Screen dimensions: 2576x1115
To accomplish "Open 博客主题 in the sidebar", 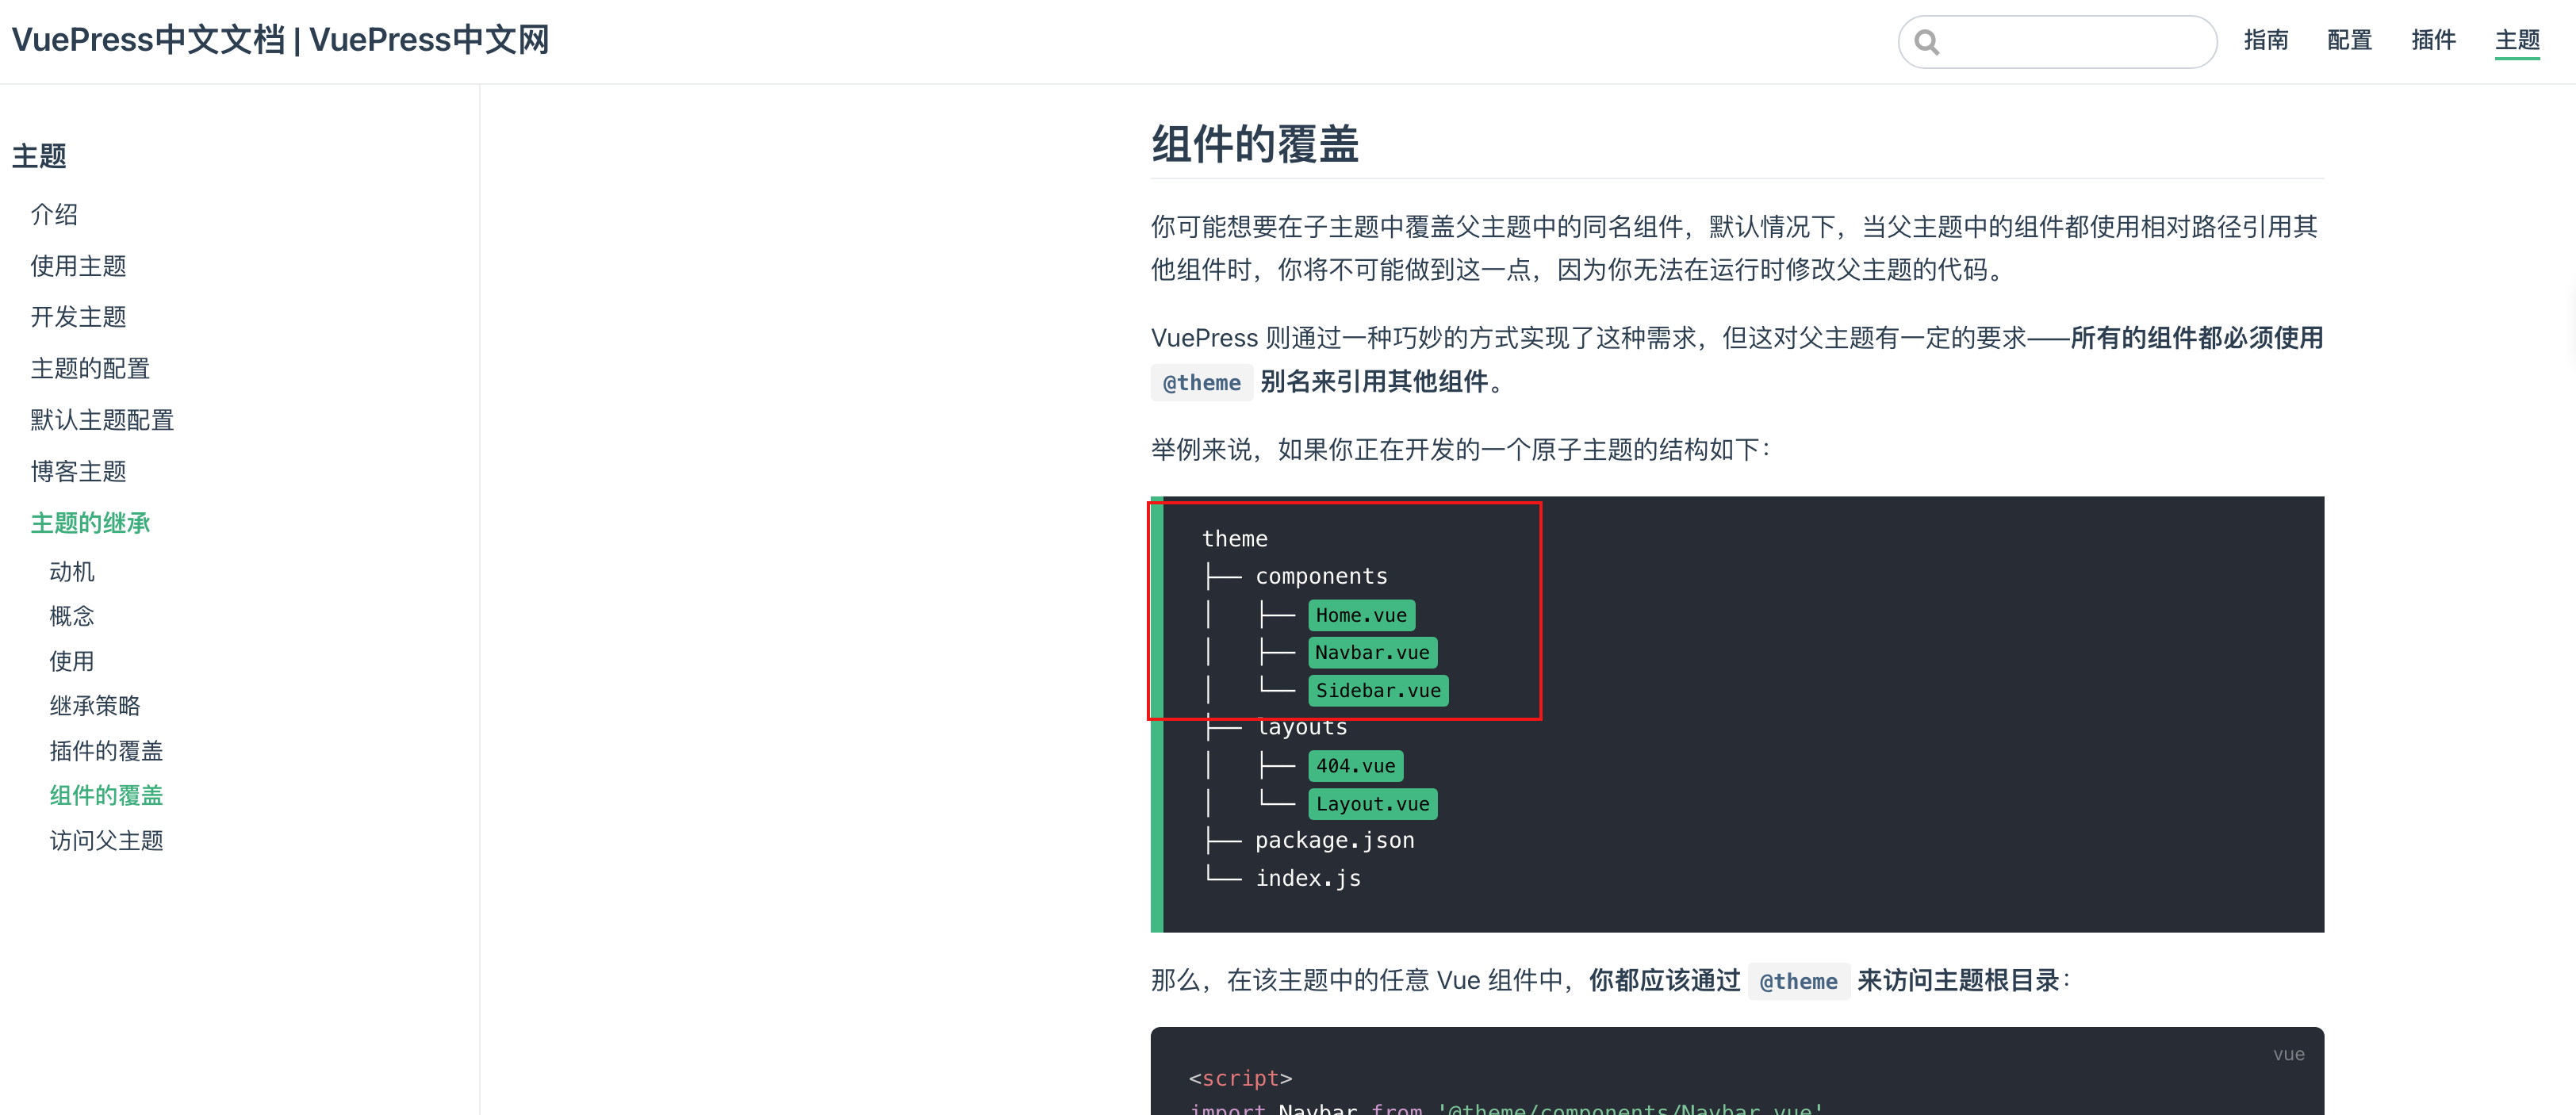I will [78, 472].
